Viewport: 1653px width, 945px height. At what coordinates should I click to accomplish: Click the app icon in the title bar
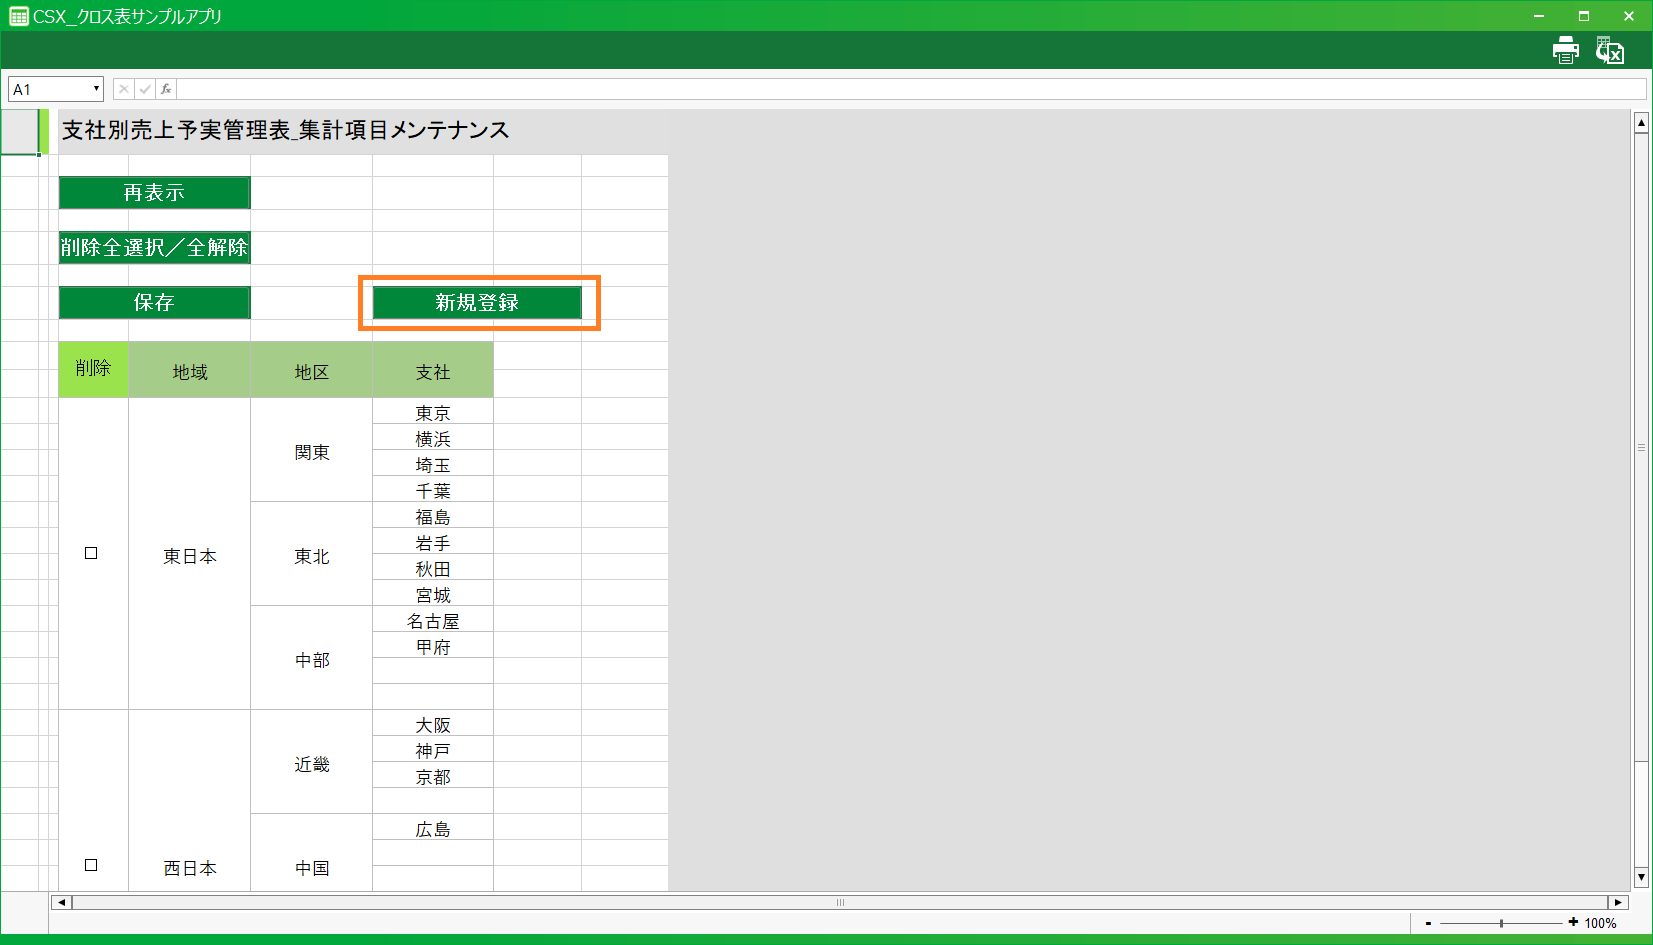(x=18, y=16)
